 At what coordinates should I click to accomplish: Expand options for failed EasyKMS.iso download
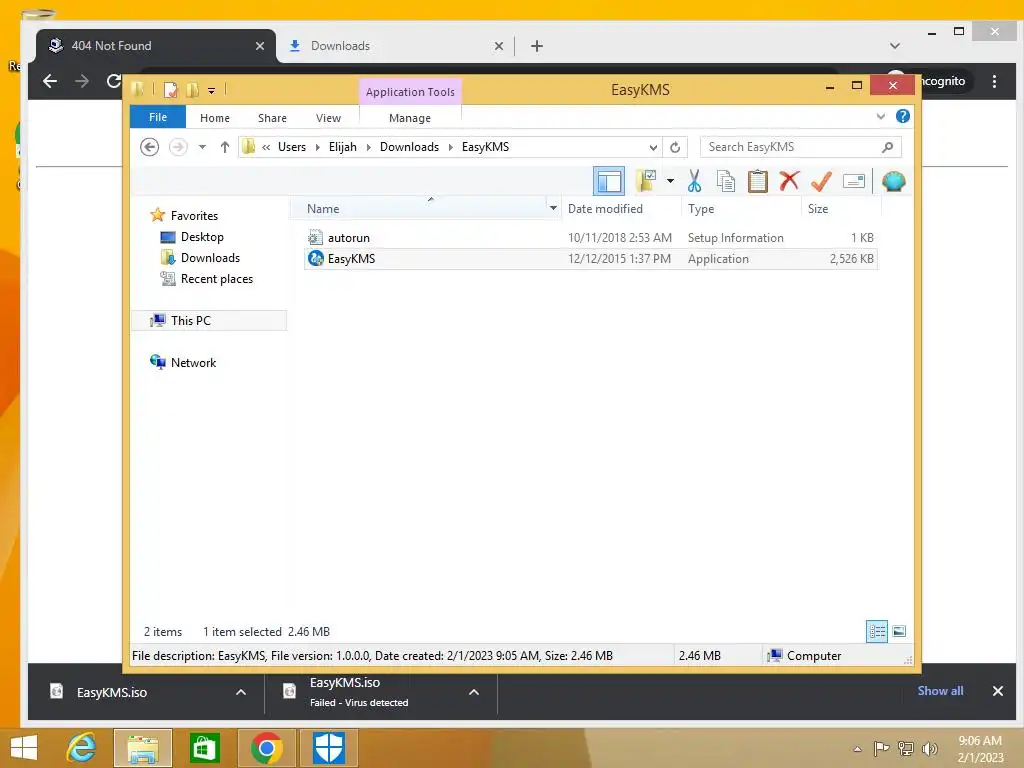pos(474,692)
